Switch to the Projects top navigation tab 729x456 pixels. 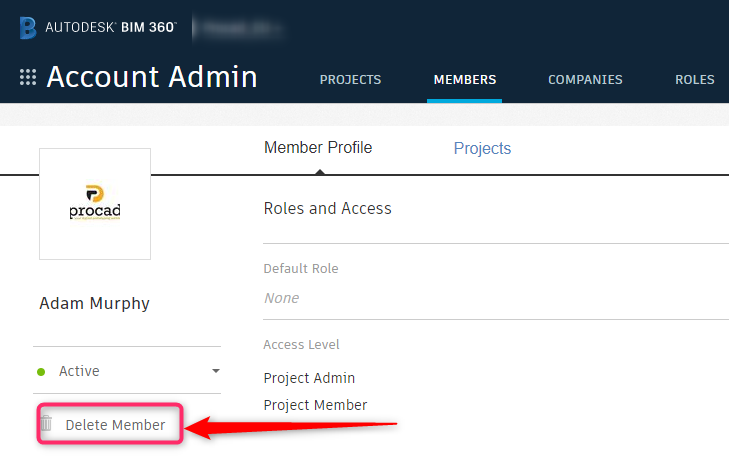pyautogui.click(x=350, y=79)
